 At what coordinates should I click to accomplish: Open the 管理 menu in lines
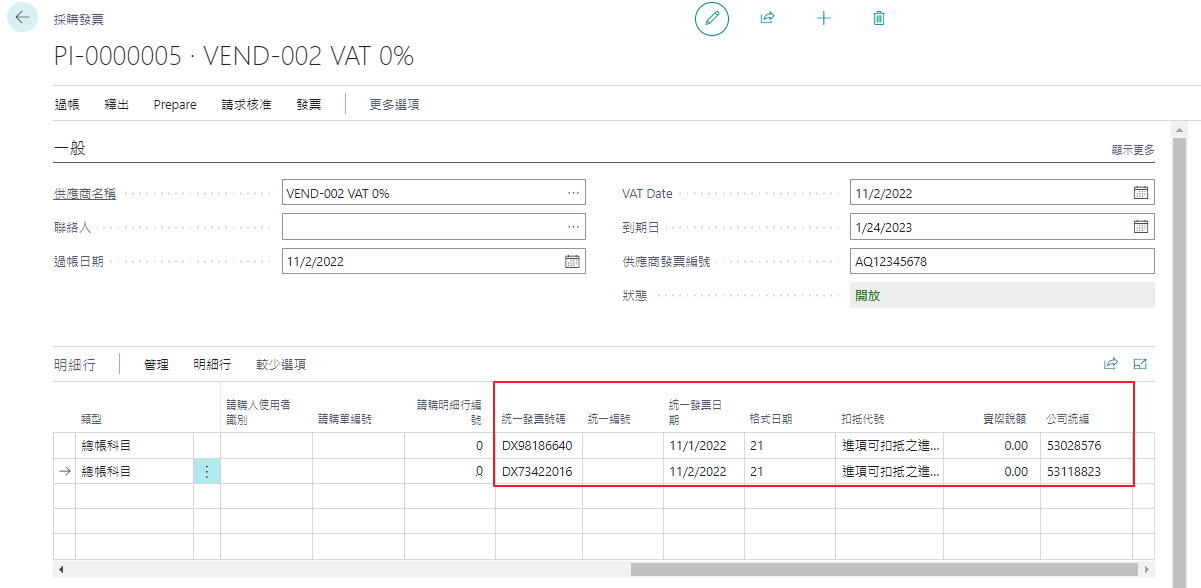[156, 365]
